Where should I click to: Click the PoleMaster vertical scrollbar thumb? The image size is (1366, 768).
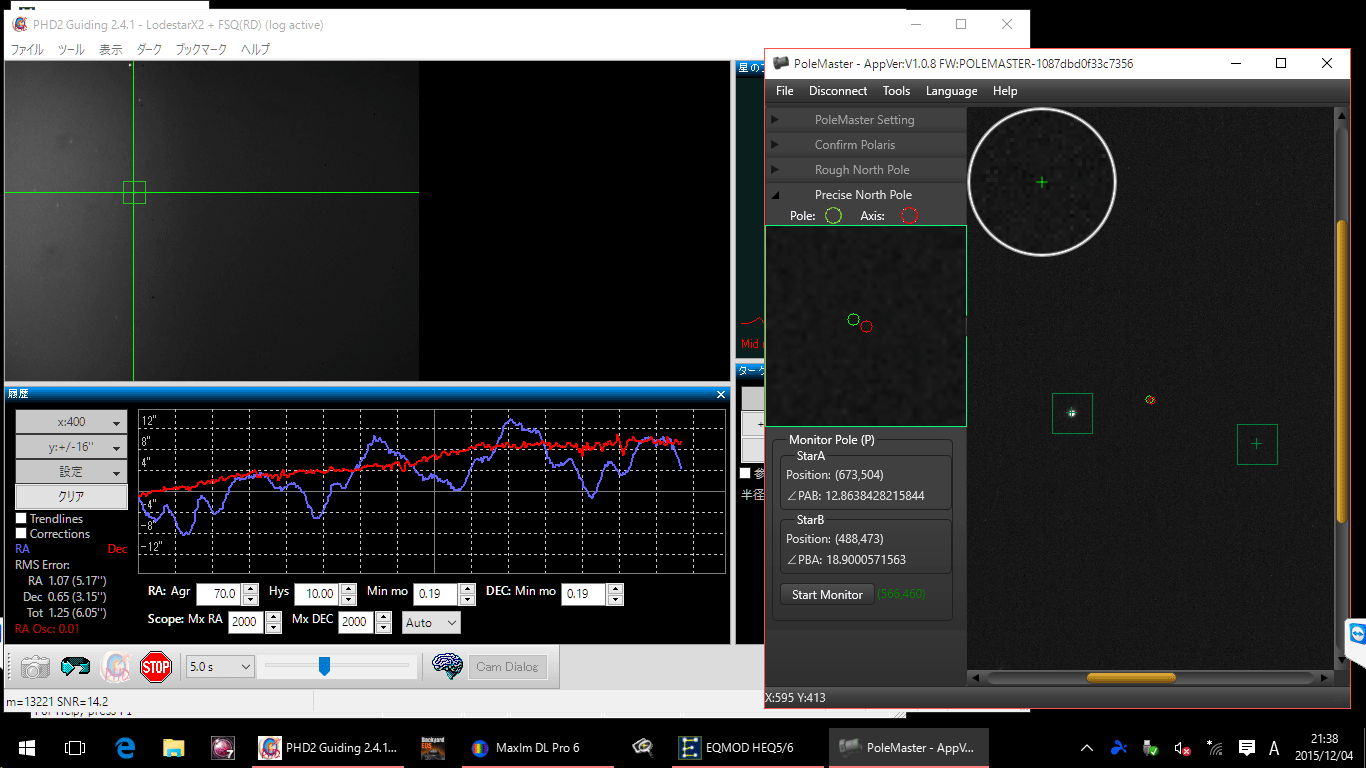pos(1342,371)
